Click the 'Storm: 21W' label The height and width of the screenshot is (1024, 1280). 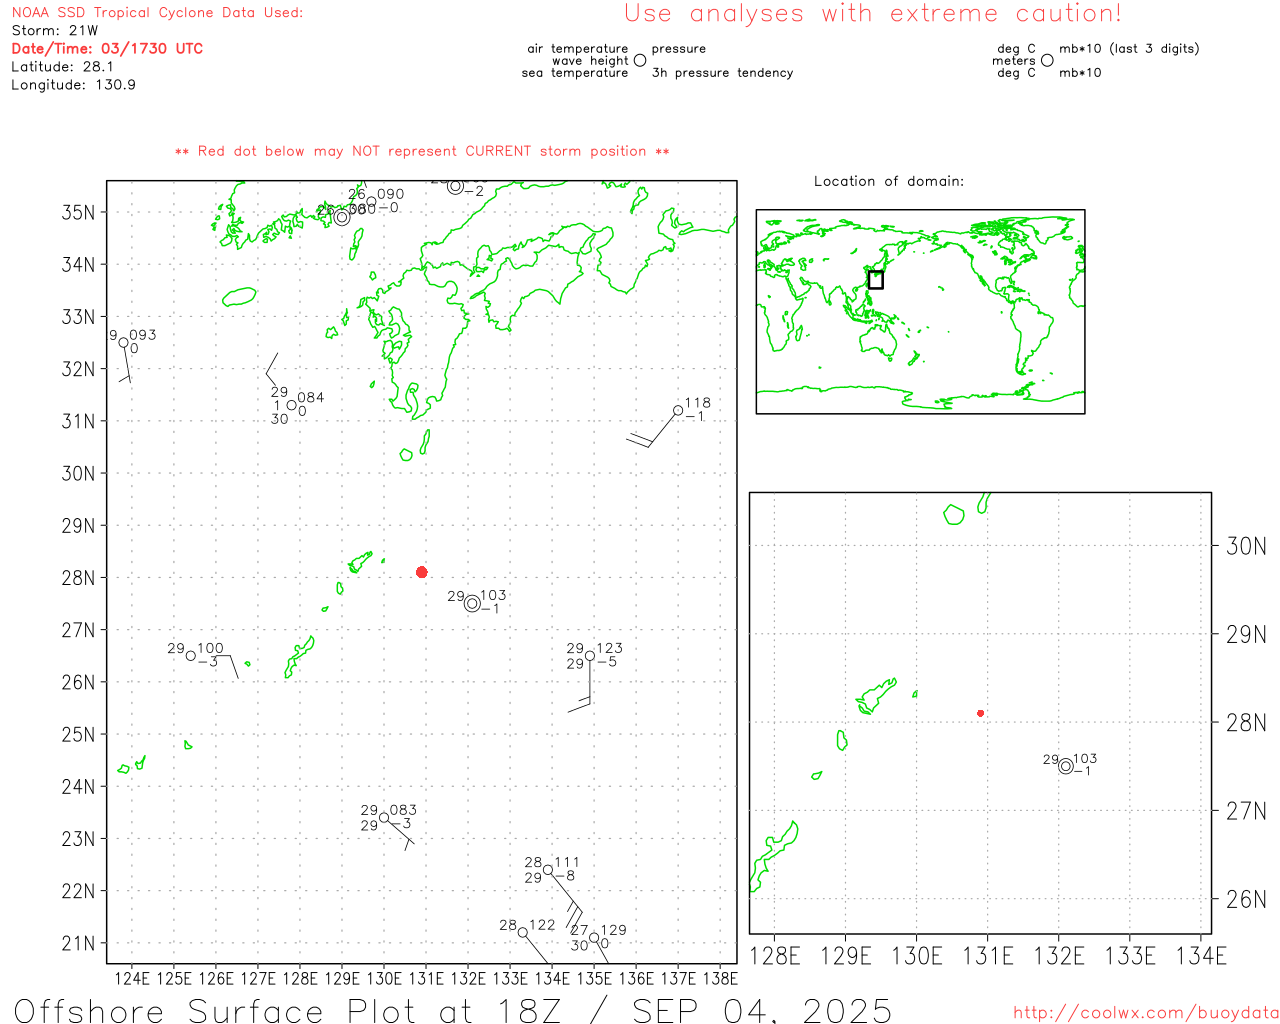[x=55, y=31]
